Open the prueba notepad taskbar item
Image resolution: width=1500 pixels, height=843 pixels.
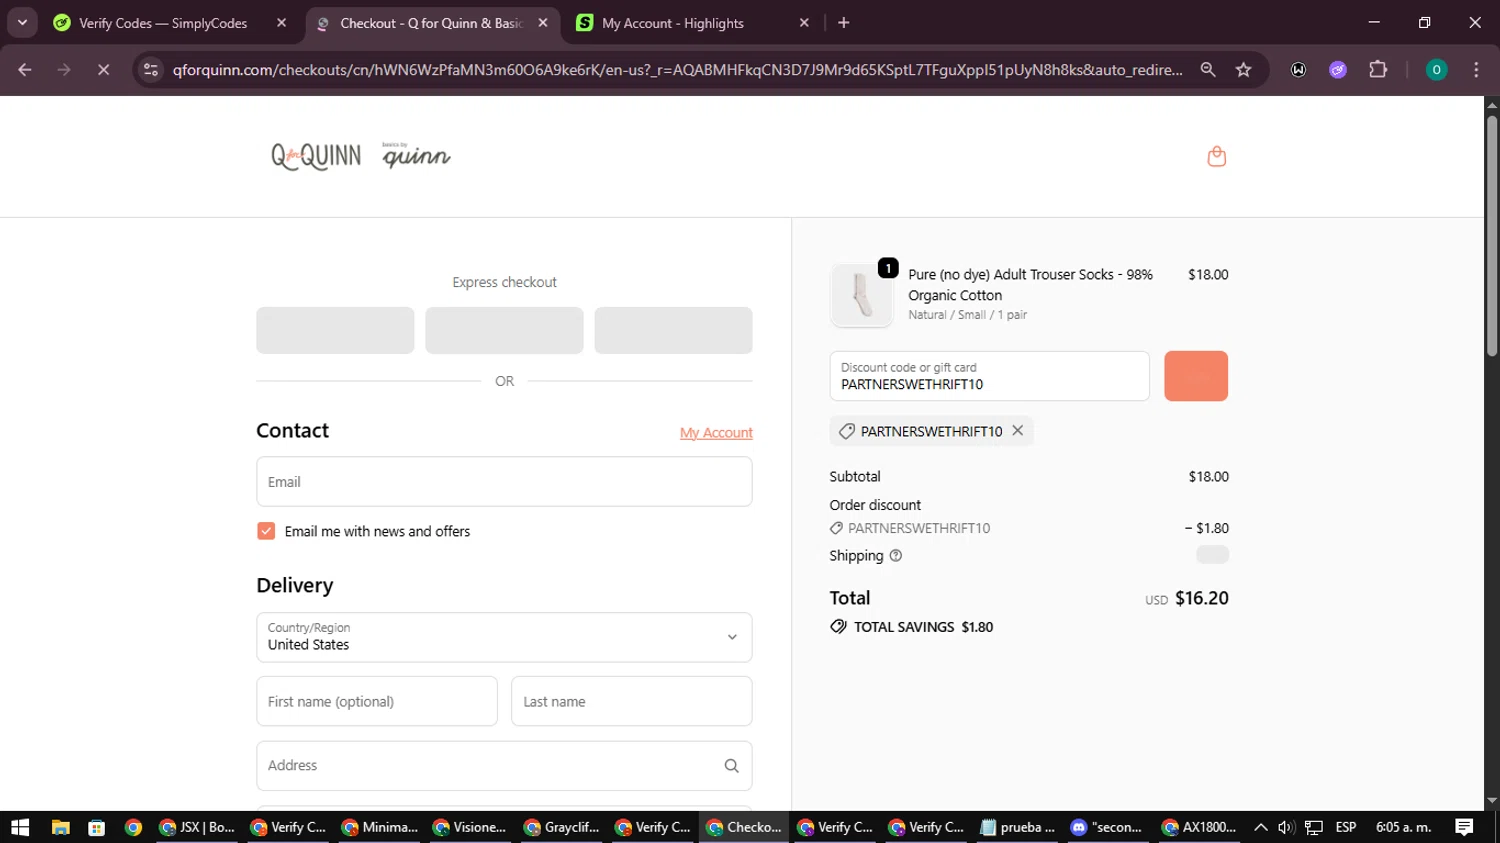(x=1017, y=827)
